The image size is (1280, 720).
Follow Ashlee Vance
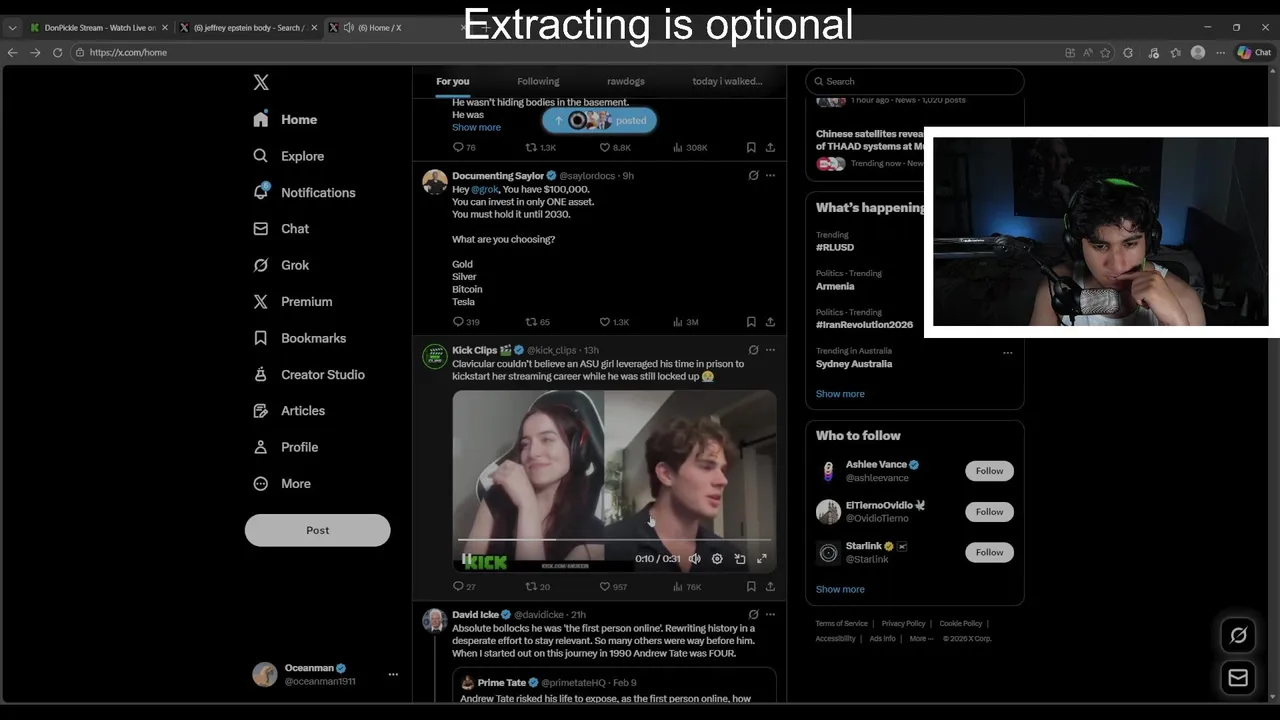click(989, 471)
